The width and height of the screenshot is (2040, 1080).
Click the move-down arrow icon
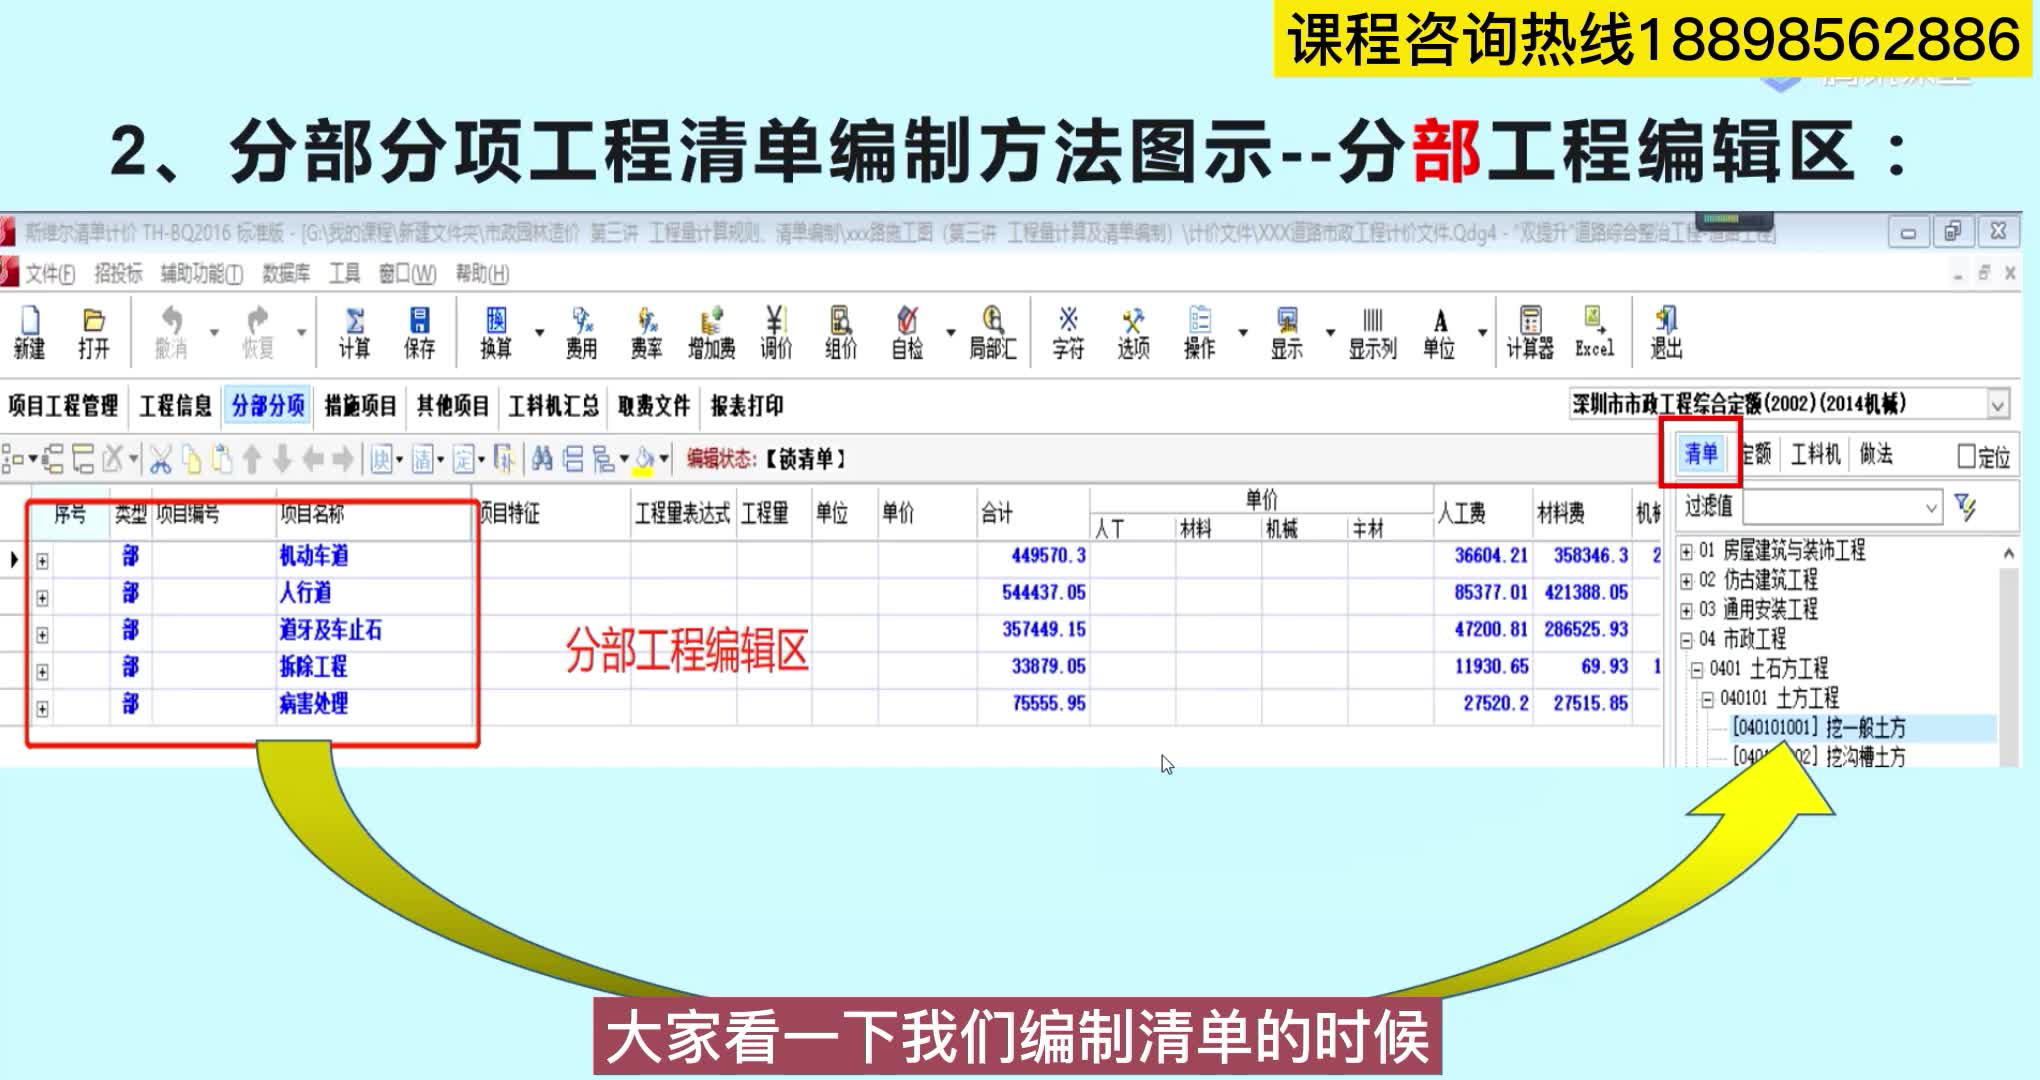pos(282,460)
